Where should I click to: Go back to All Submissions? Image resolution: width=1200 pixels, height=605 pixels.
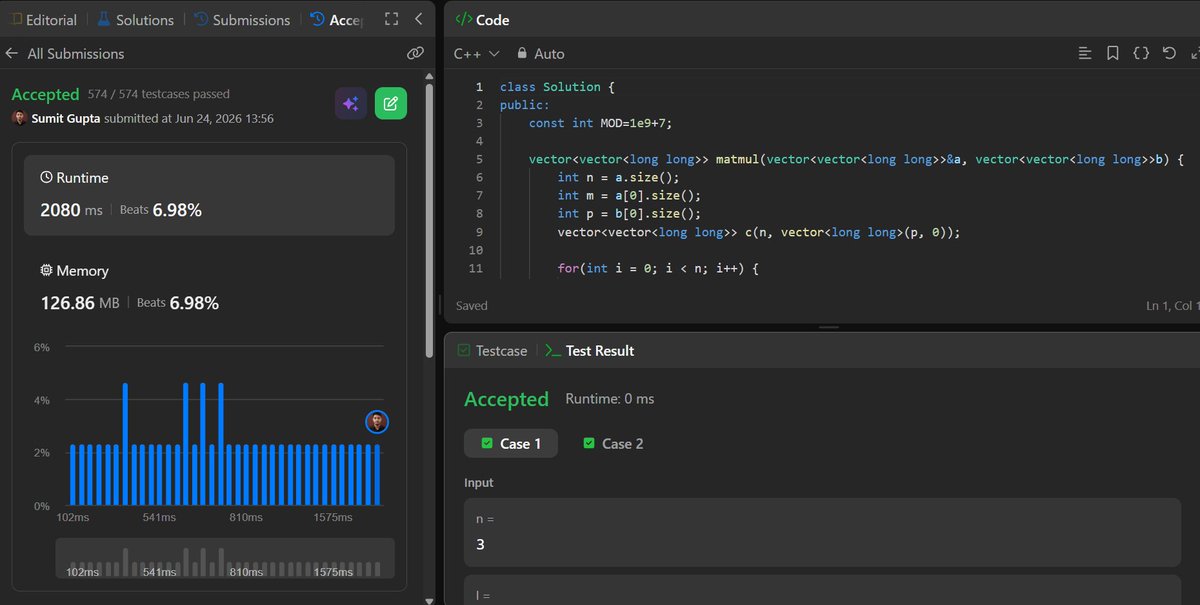coord(65,53)
